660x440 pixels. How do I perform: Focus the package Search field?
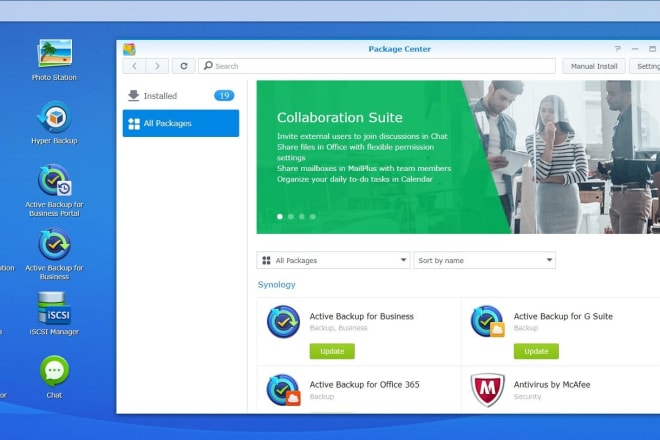point(377,66)
